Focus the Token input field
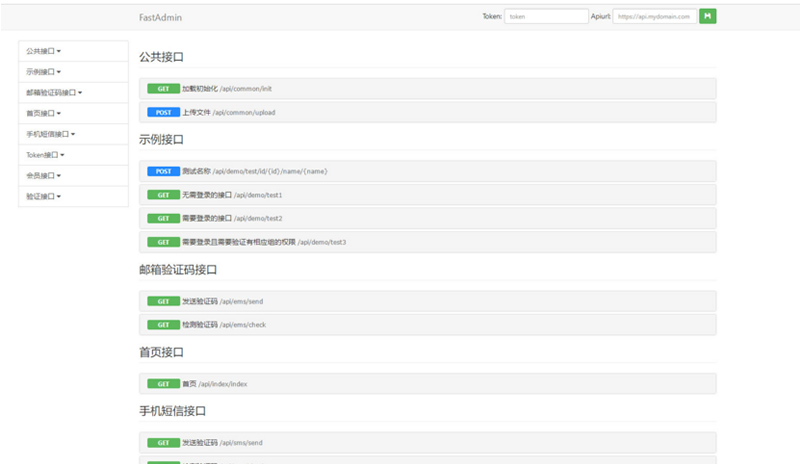The height and width of the screenshot is (464, 800). [x=546, y=16]
